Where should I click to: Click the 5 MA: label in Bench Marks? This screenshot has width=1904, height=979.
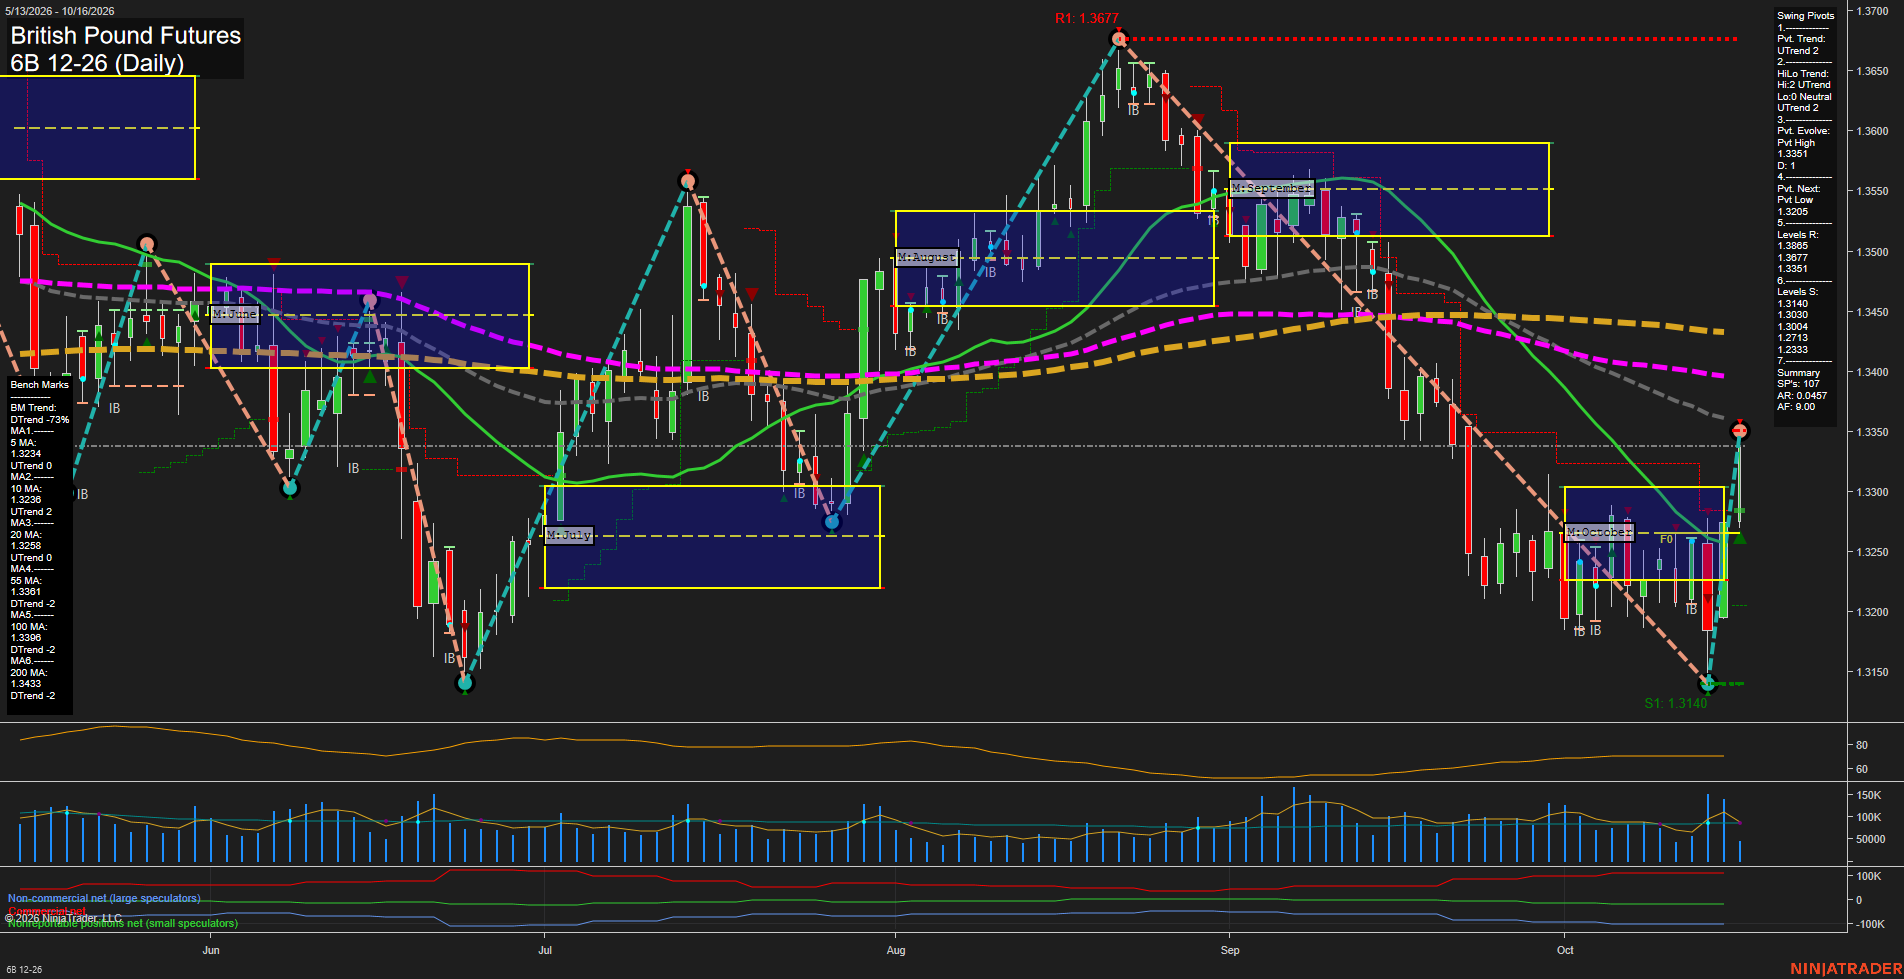[23, 443]
